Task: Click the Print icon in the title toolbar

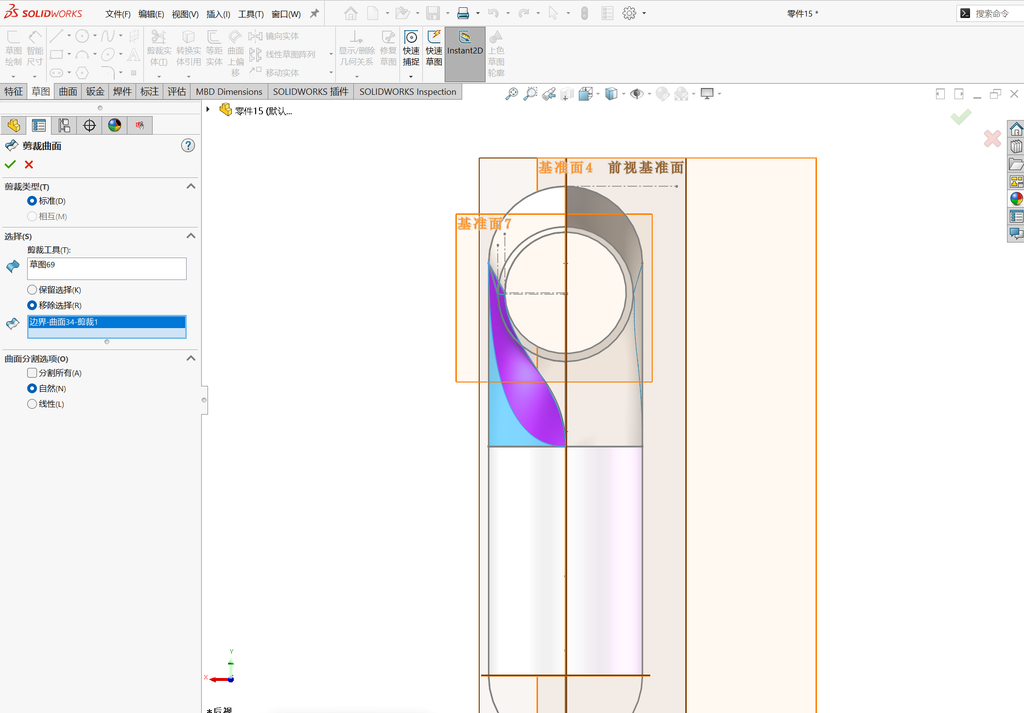Action: pyautogui.click(x=463, y=13)
